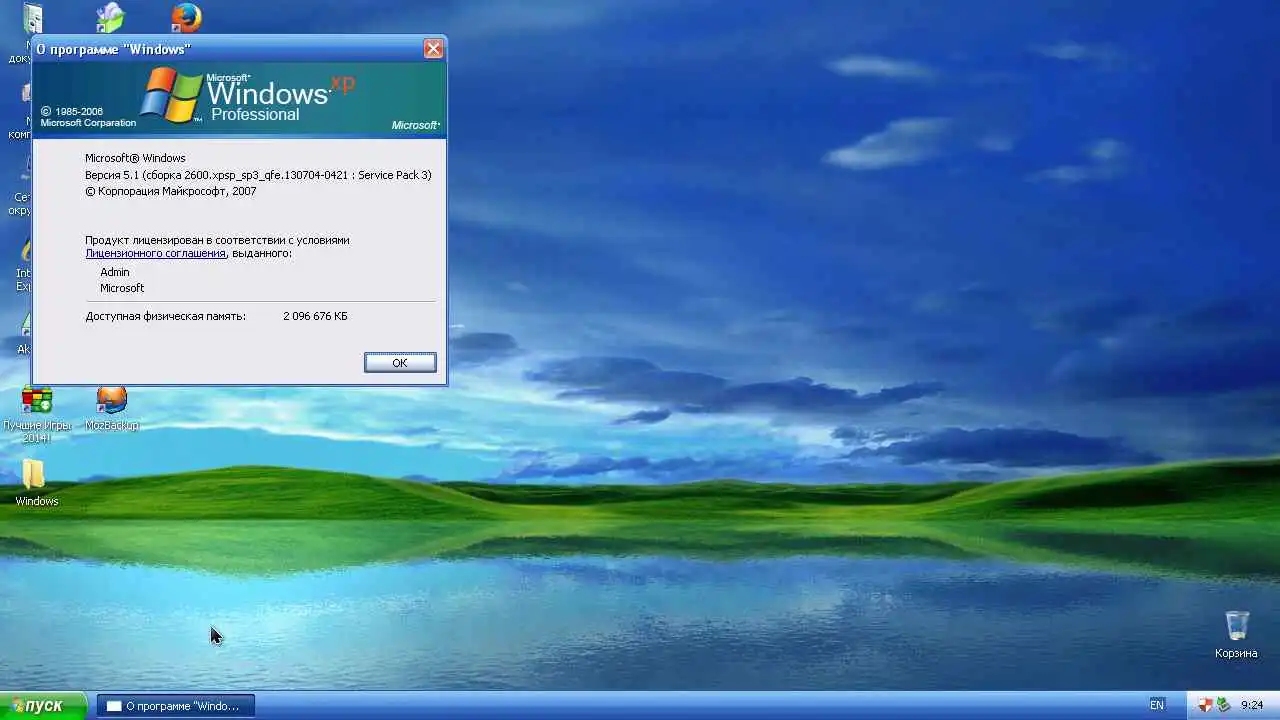Click the 9:24 clock in the tray
This screenshot has height=720, width=1280.
click(x=1252, y=705)
